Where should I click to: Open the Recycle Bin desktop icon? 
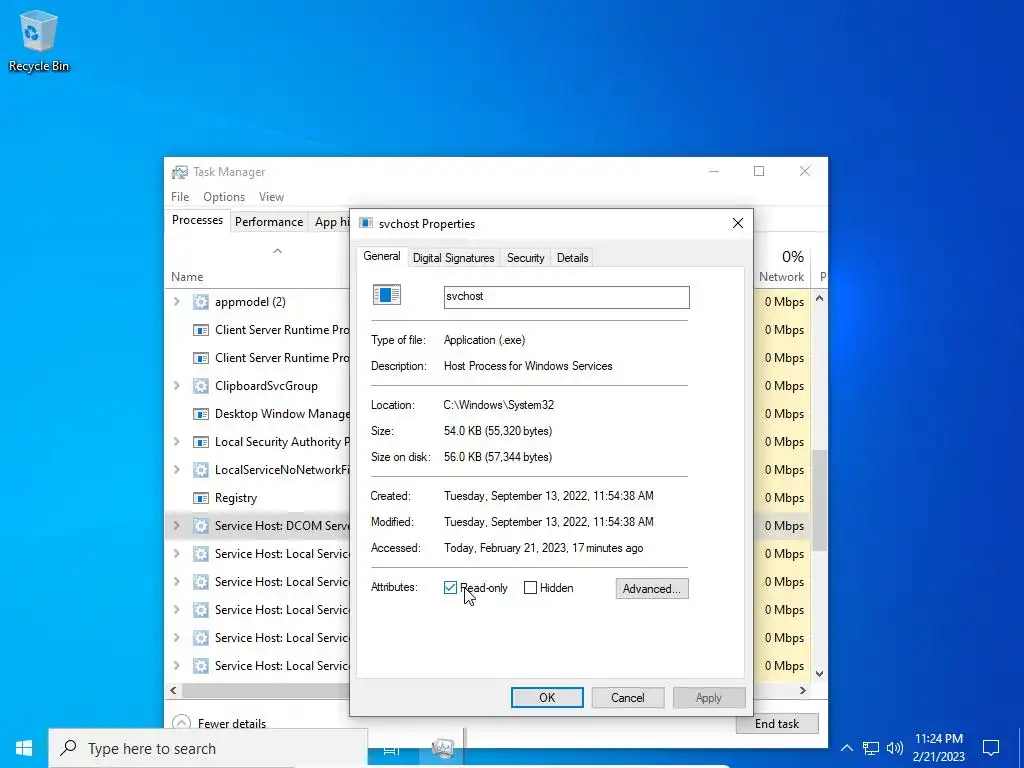(39, 40)
